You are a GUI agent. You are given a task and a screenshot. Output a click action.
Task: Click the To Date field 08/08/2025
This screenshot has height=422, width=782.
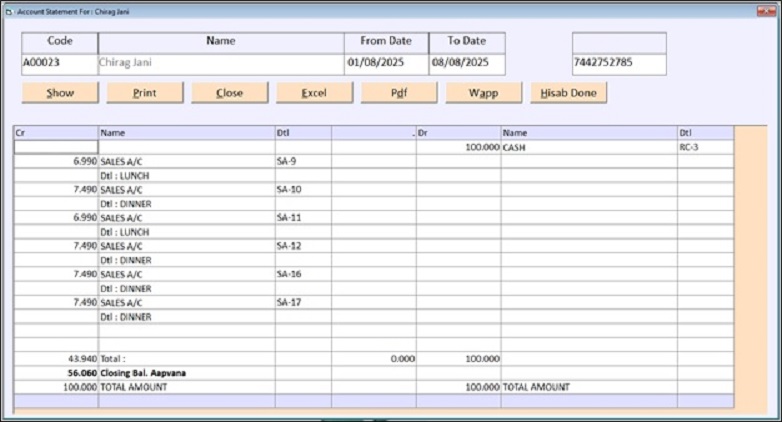[x=467, y=64]
